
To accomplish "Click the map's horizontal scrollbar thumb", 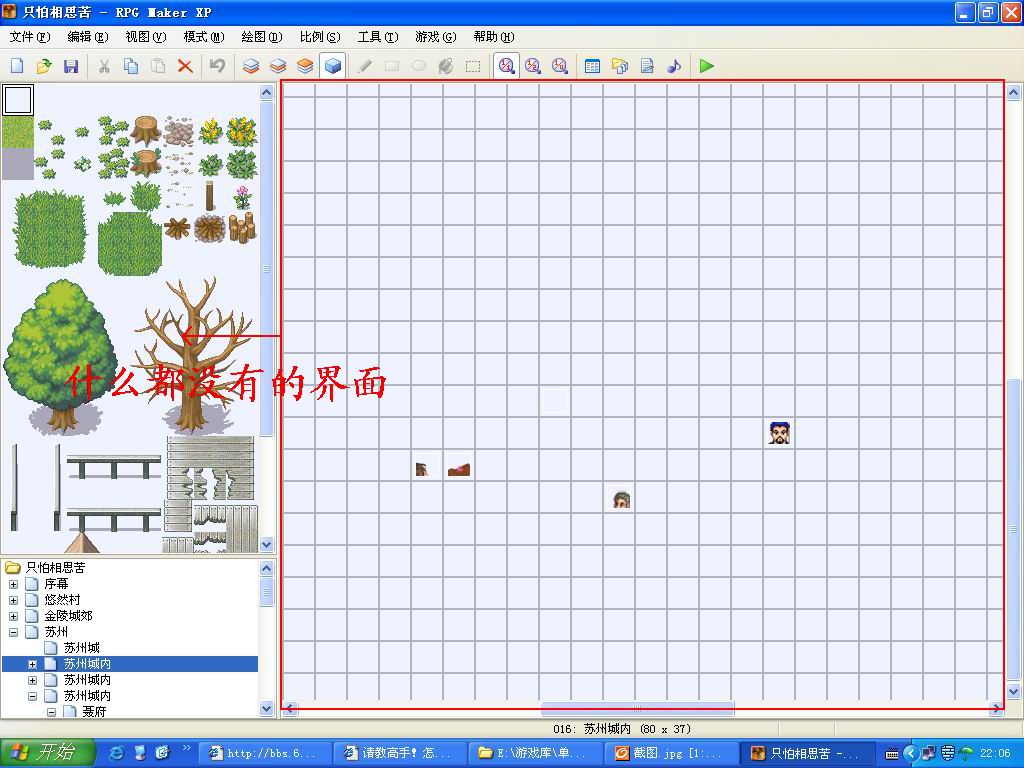I will [x=637, y=709].
